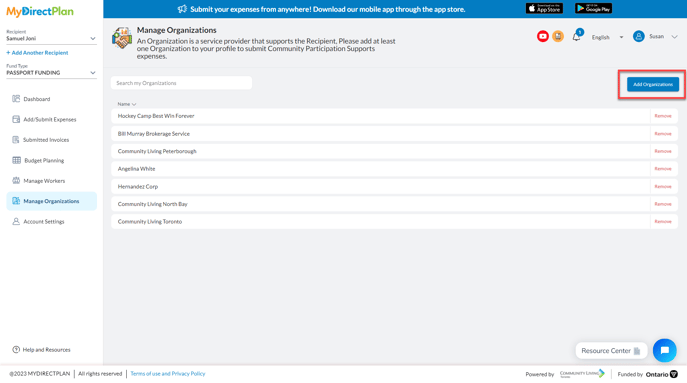Screen dimensions: 687x383
Task: Open notifications bell icon
Action: coord(577,37)
